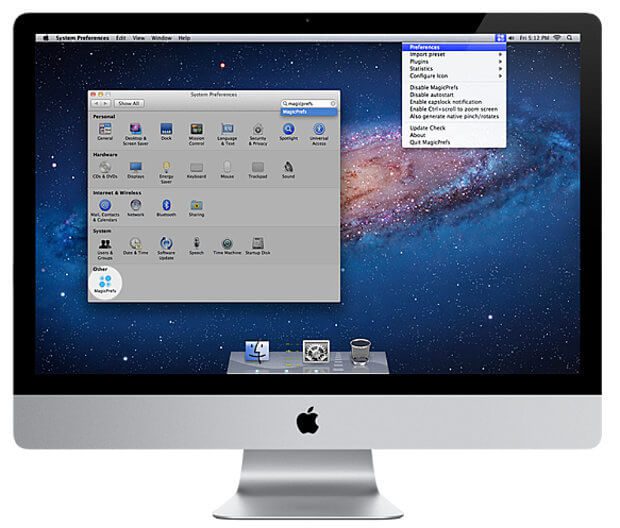Select About in MagicPrefs menu
The width and height of the screenshot is (620, 528).
454,135
